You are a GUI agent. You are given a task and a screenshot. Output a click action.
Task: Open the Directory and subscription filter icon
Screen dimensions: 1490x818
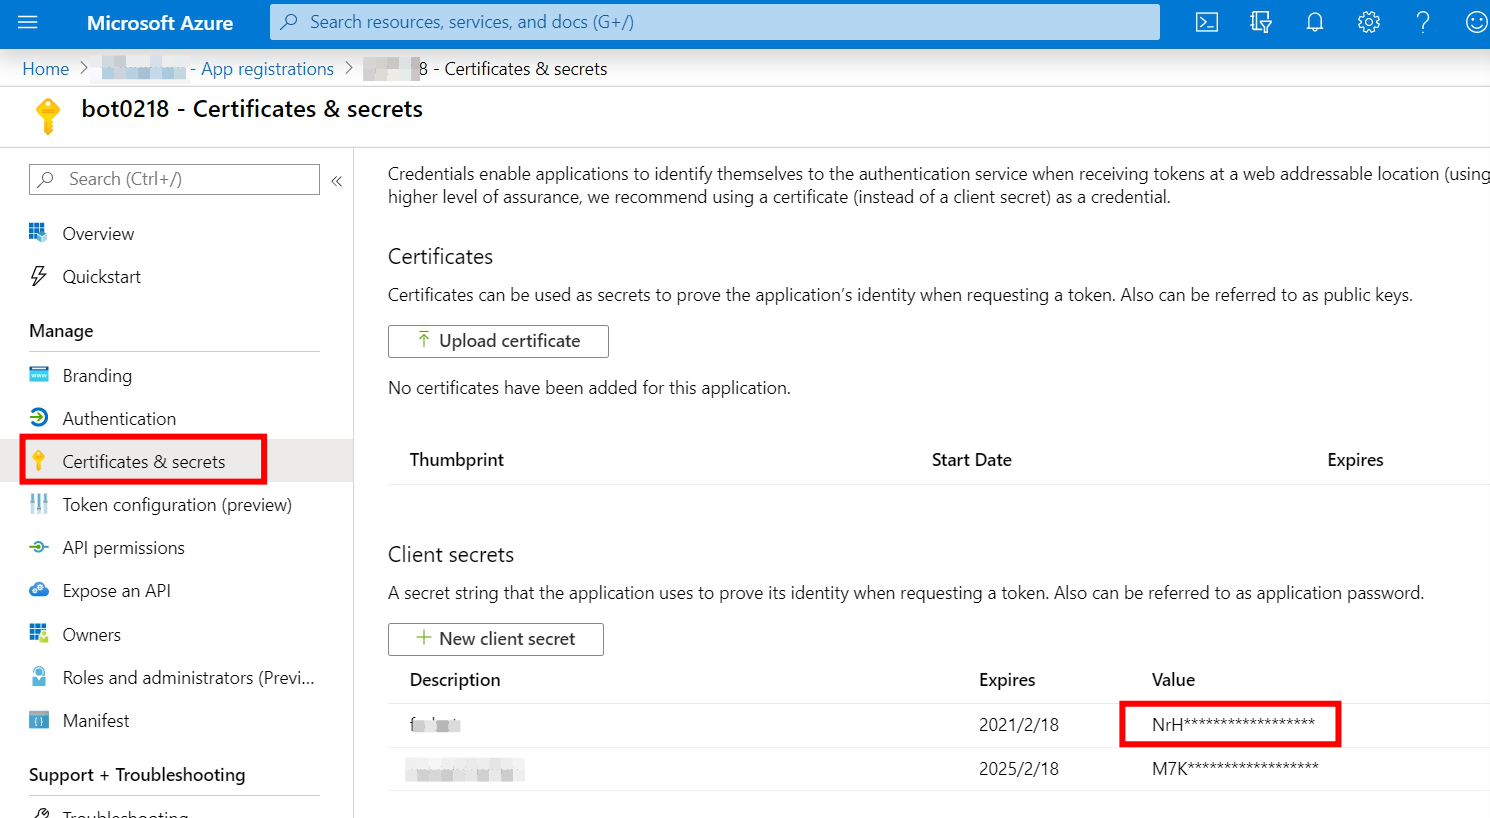coord(1261,22)
